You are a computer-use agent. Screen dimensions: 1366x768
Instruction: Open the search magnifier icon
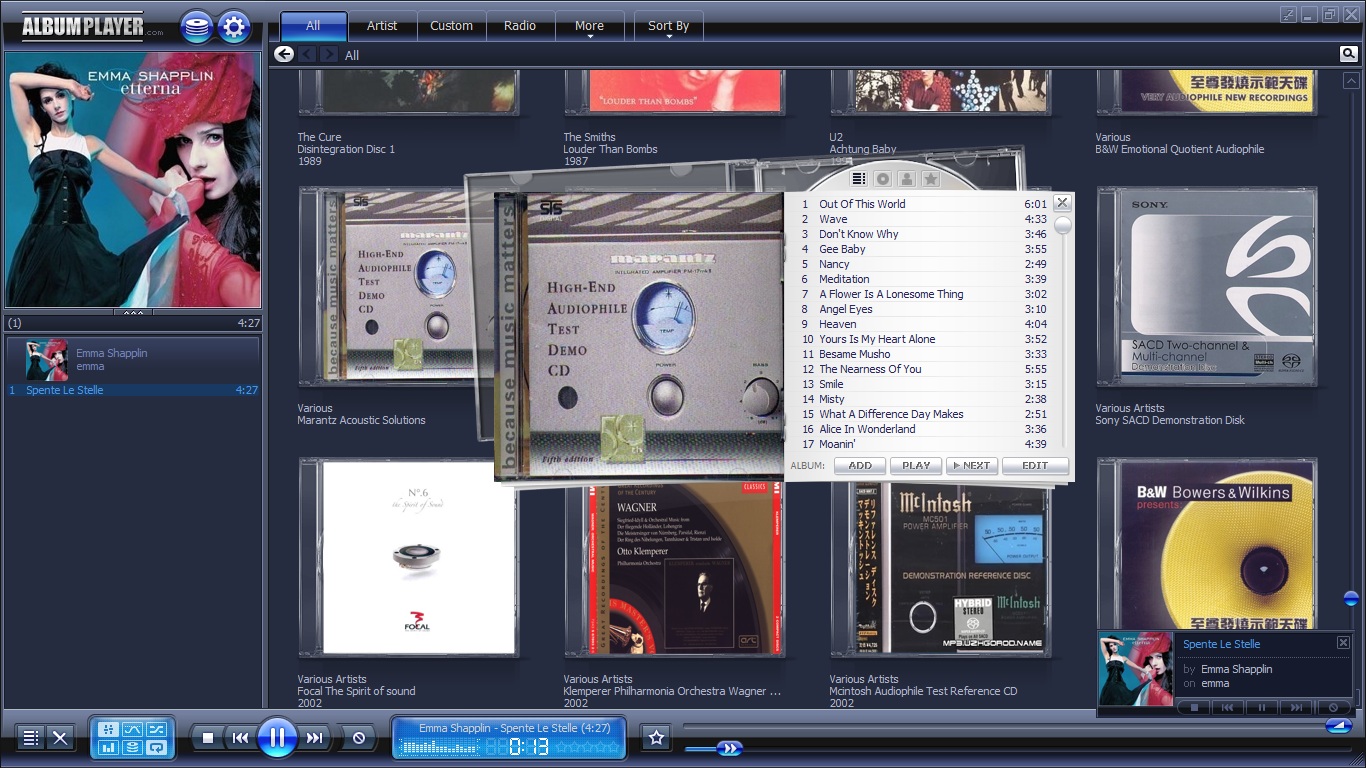[1349, 54]
